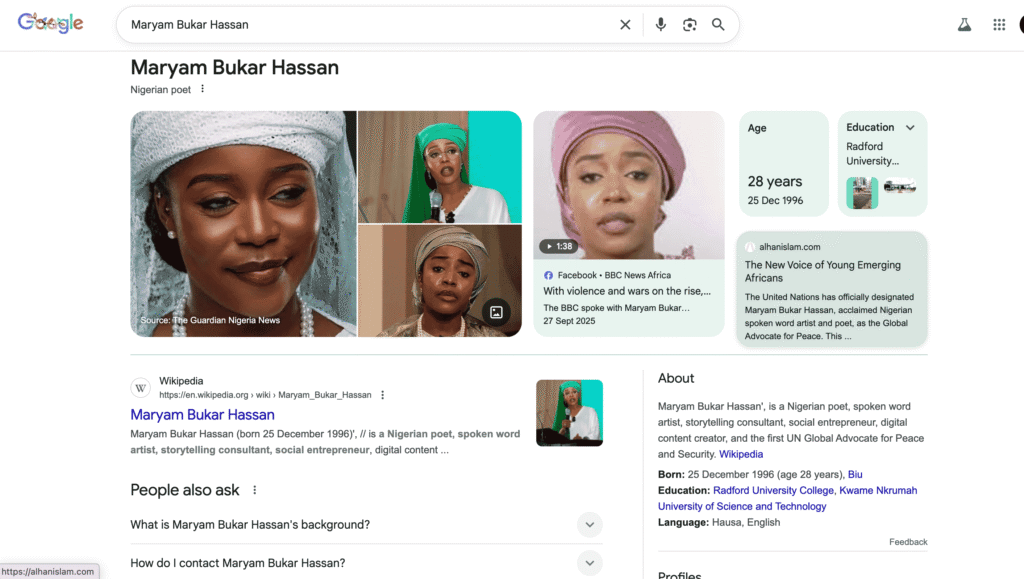The image size is (1024, 579).
Task: Open People also ask options menu
Action: [x=254, y=490]
